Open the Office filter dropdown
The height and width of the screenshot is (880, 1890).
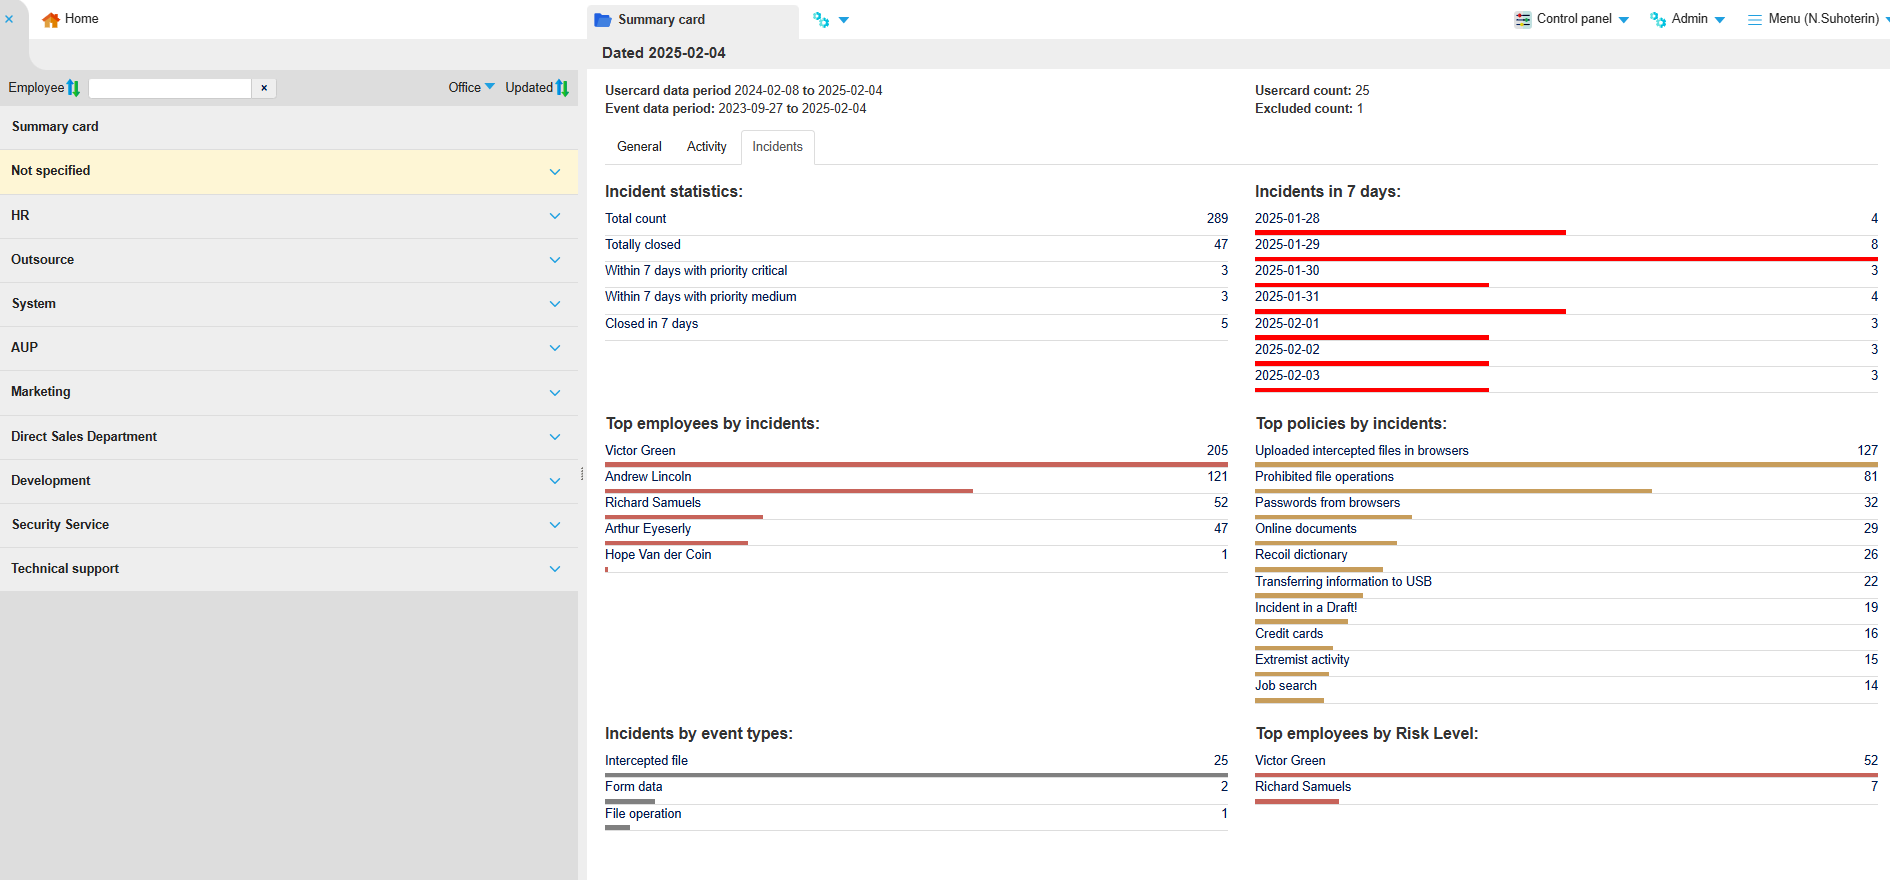471,88
